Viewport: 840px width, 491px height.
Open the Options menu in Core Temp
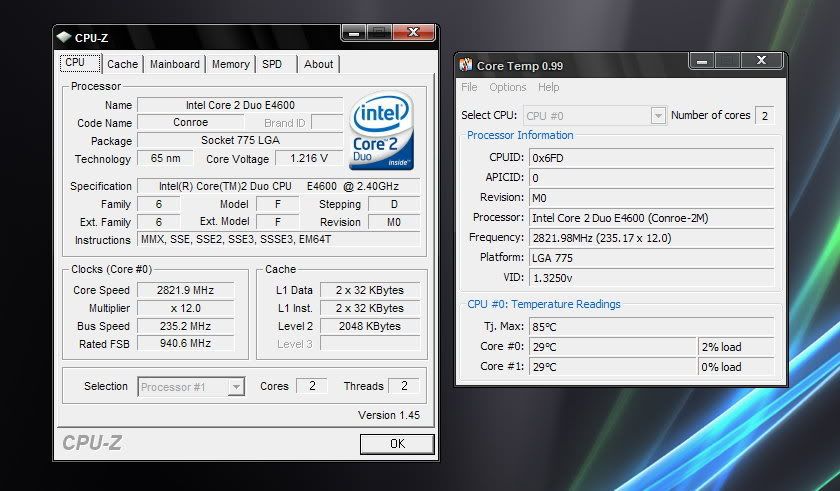pos(507,87)
